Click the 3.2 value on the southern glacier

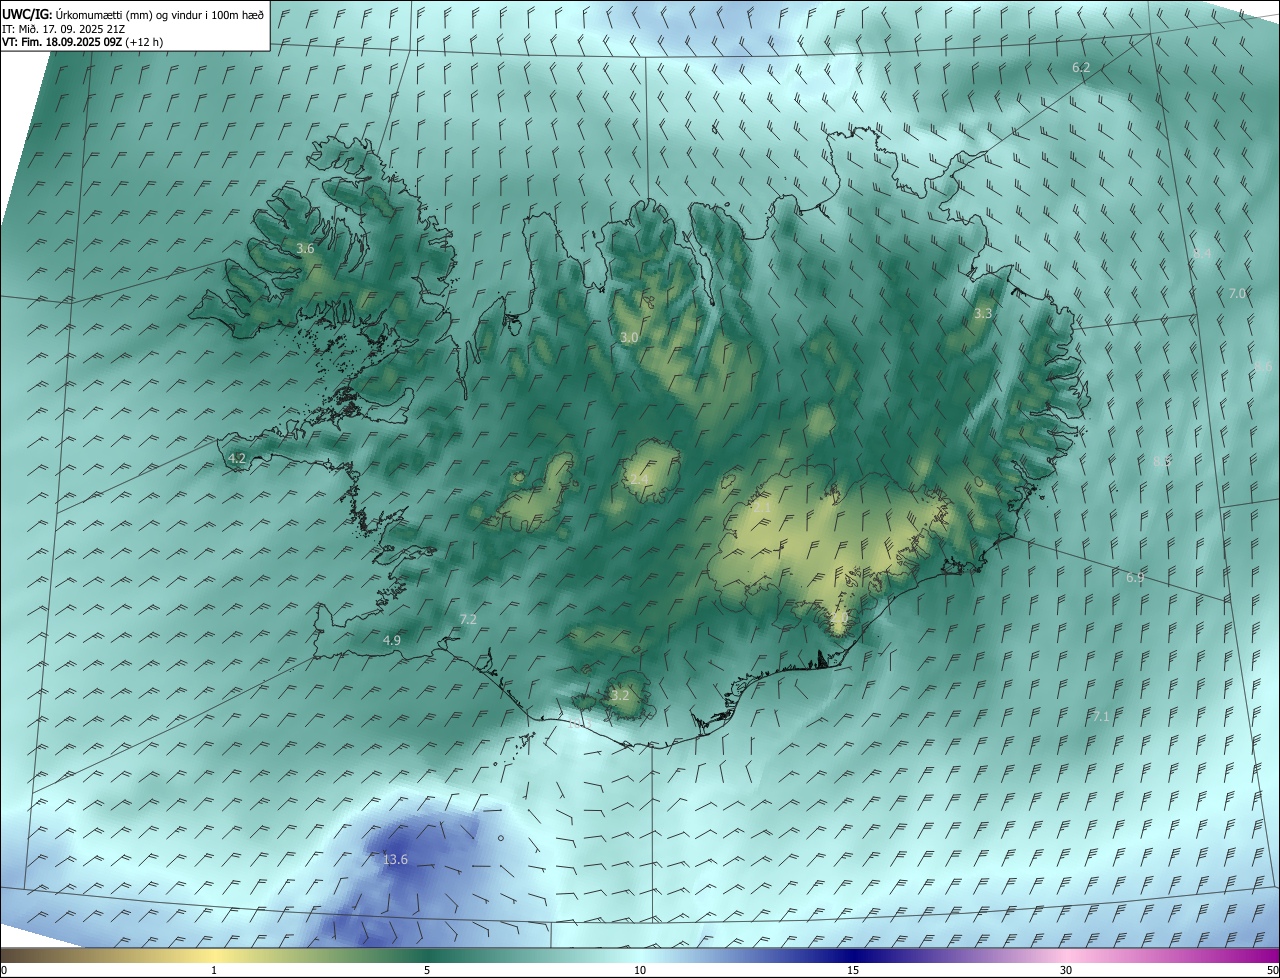point(620,695)
